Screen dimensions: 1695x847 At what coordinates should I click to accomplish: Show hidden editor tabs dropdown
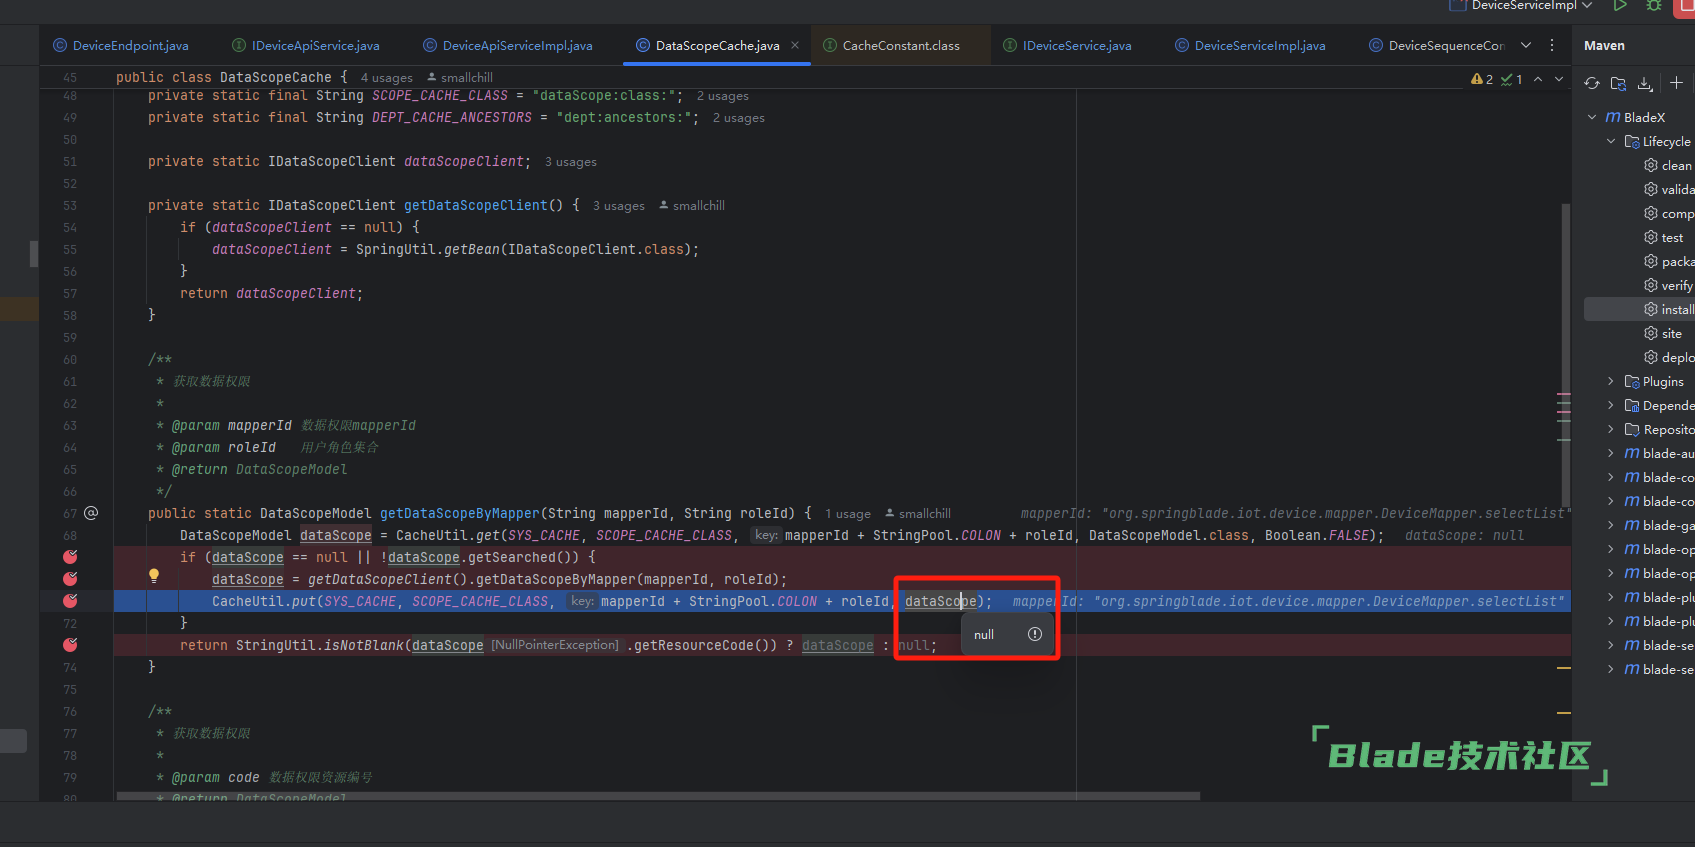pyautogui.click(x=1526, y=45)
